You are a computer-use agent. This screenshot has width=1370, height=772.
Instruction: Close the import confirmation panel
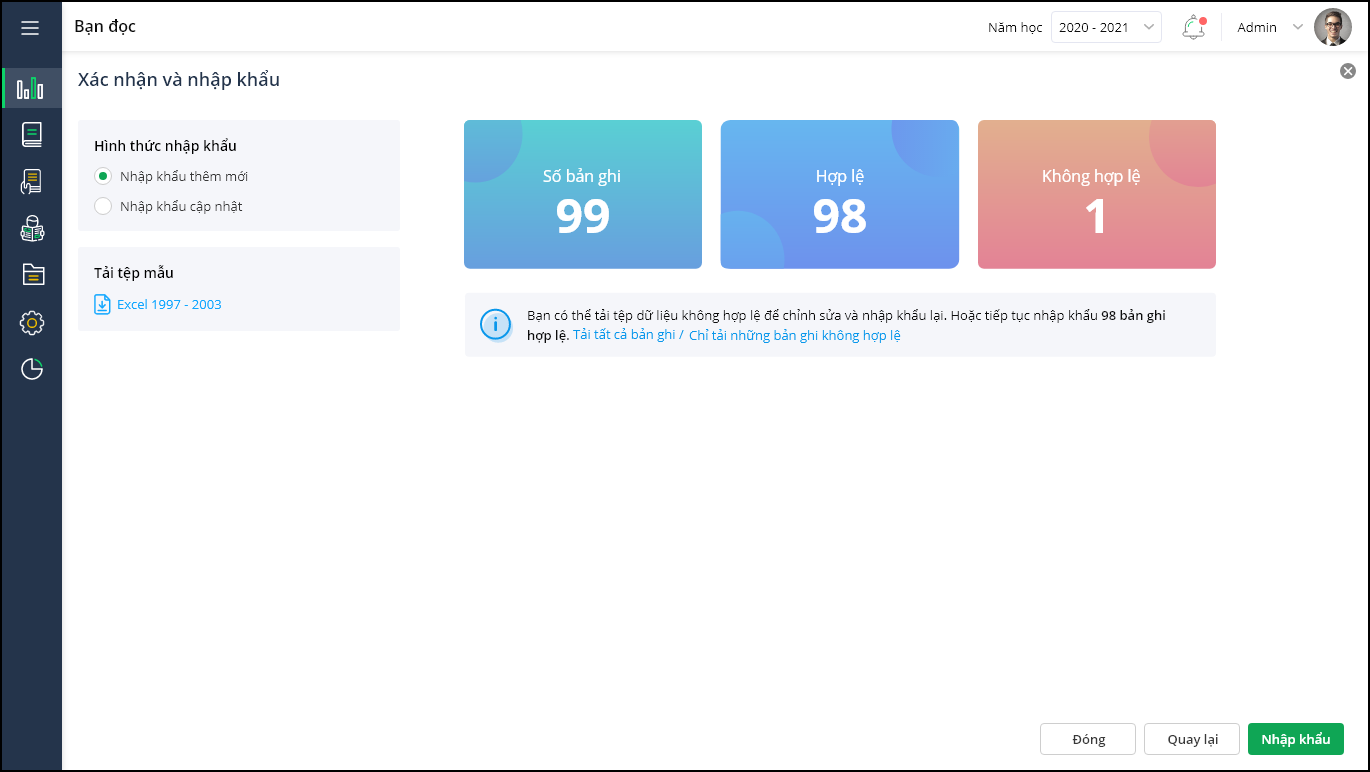click(1348, 71)
